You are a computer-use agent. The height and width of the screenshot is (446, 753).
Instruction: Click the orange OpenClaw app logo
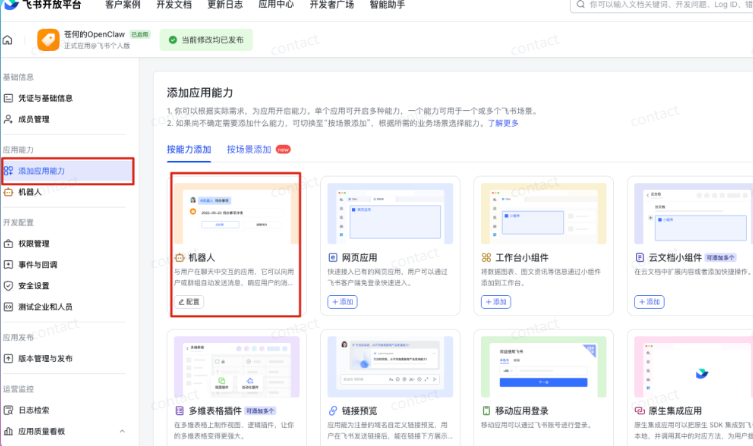click(47, 40)
